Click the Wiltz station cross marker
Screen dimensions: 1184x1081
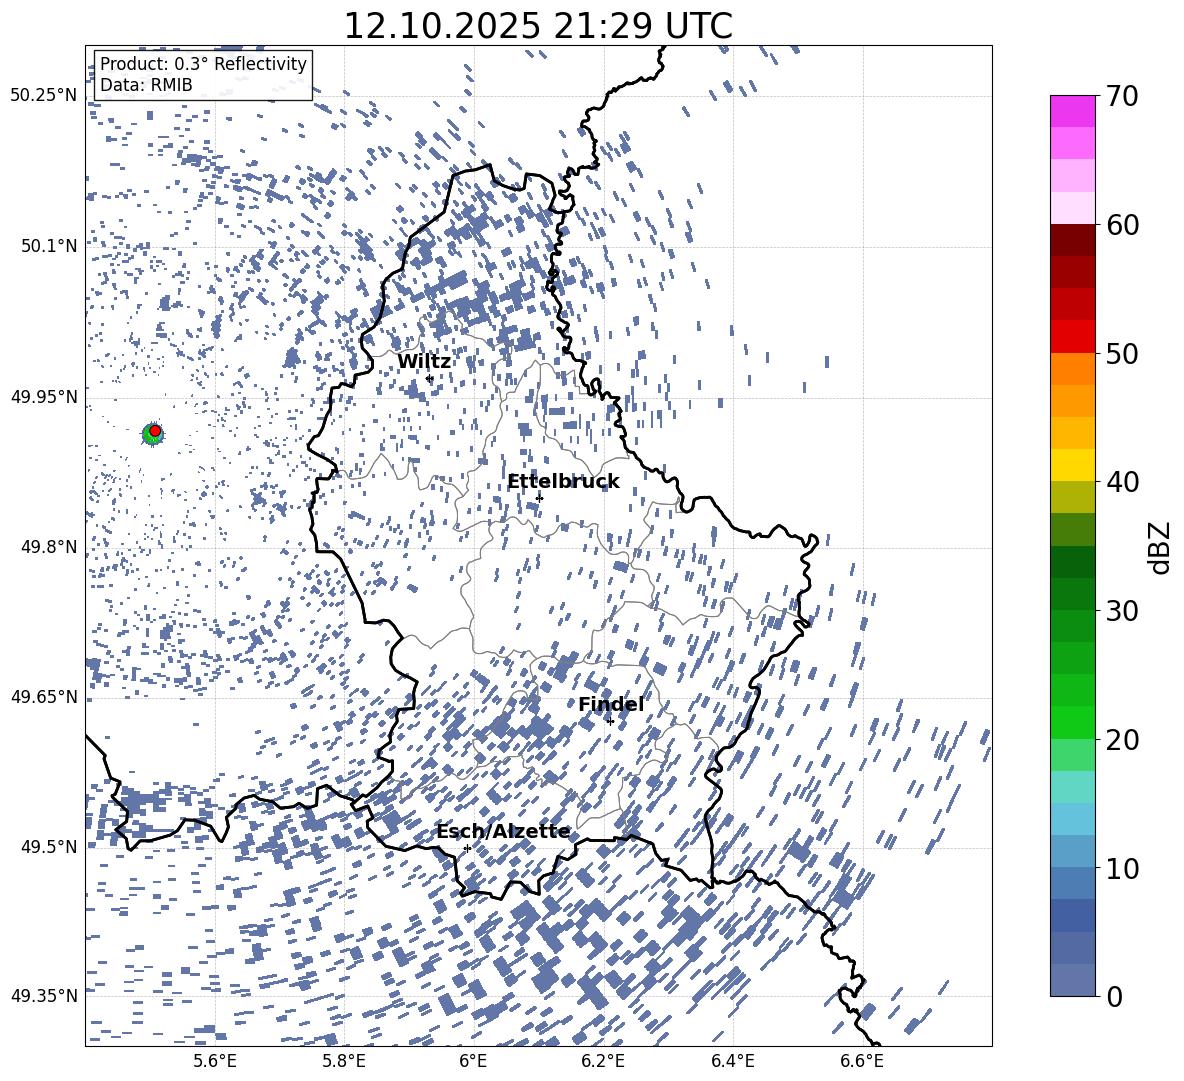429,378
